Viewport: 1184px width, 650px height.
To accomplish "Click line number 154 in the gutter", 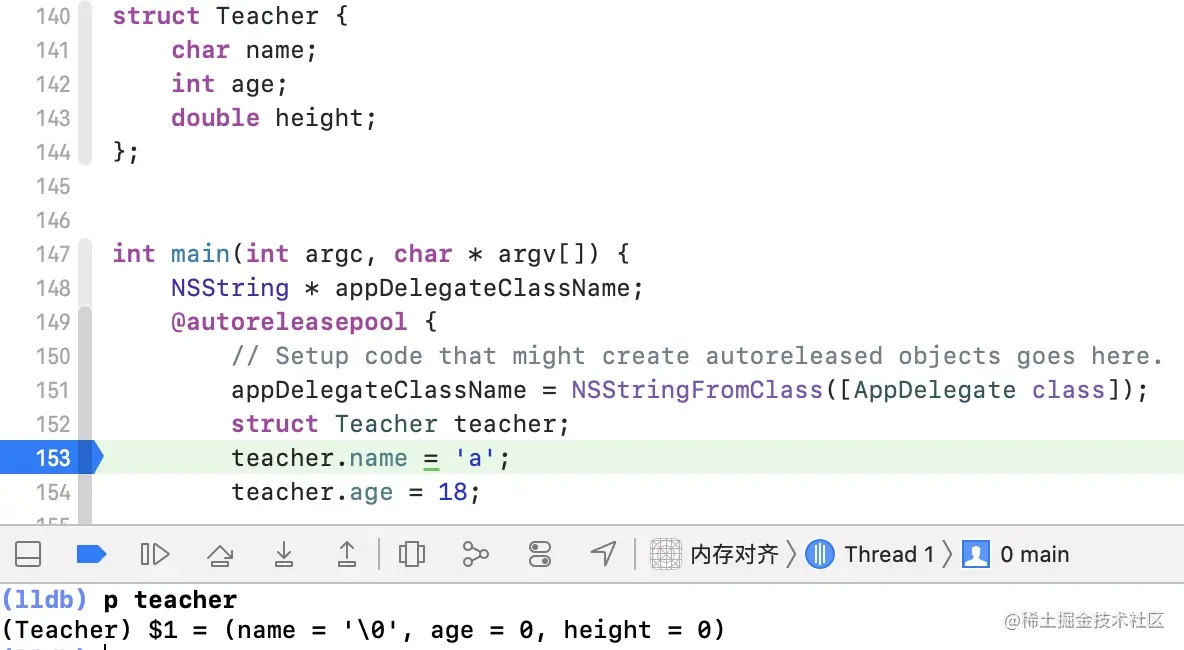I will point(53,492).
